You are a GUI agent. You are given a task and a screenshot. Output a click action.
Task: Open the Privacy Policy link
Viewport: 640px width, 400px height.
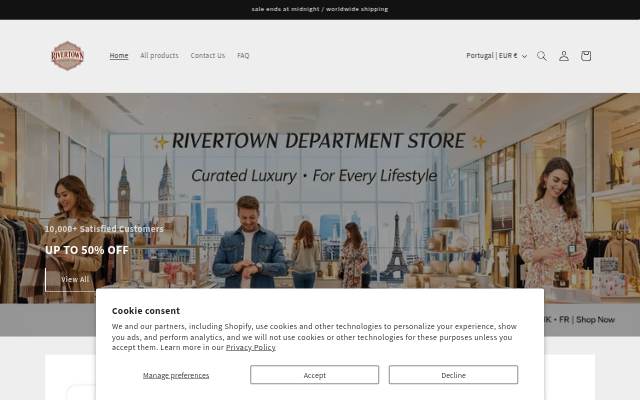click(x=251, y=347)
